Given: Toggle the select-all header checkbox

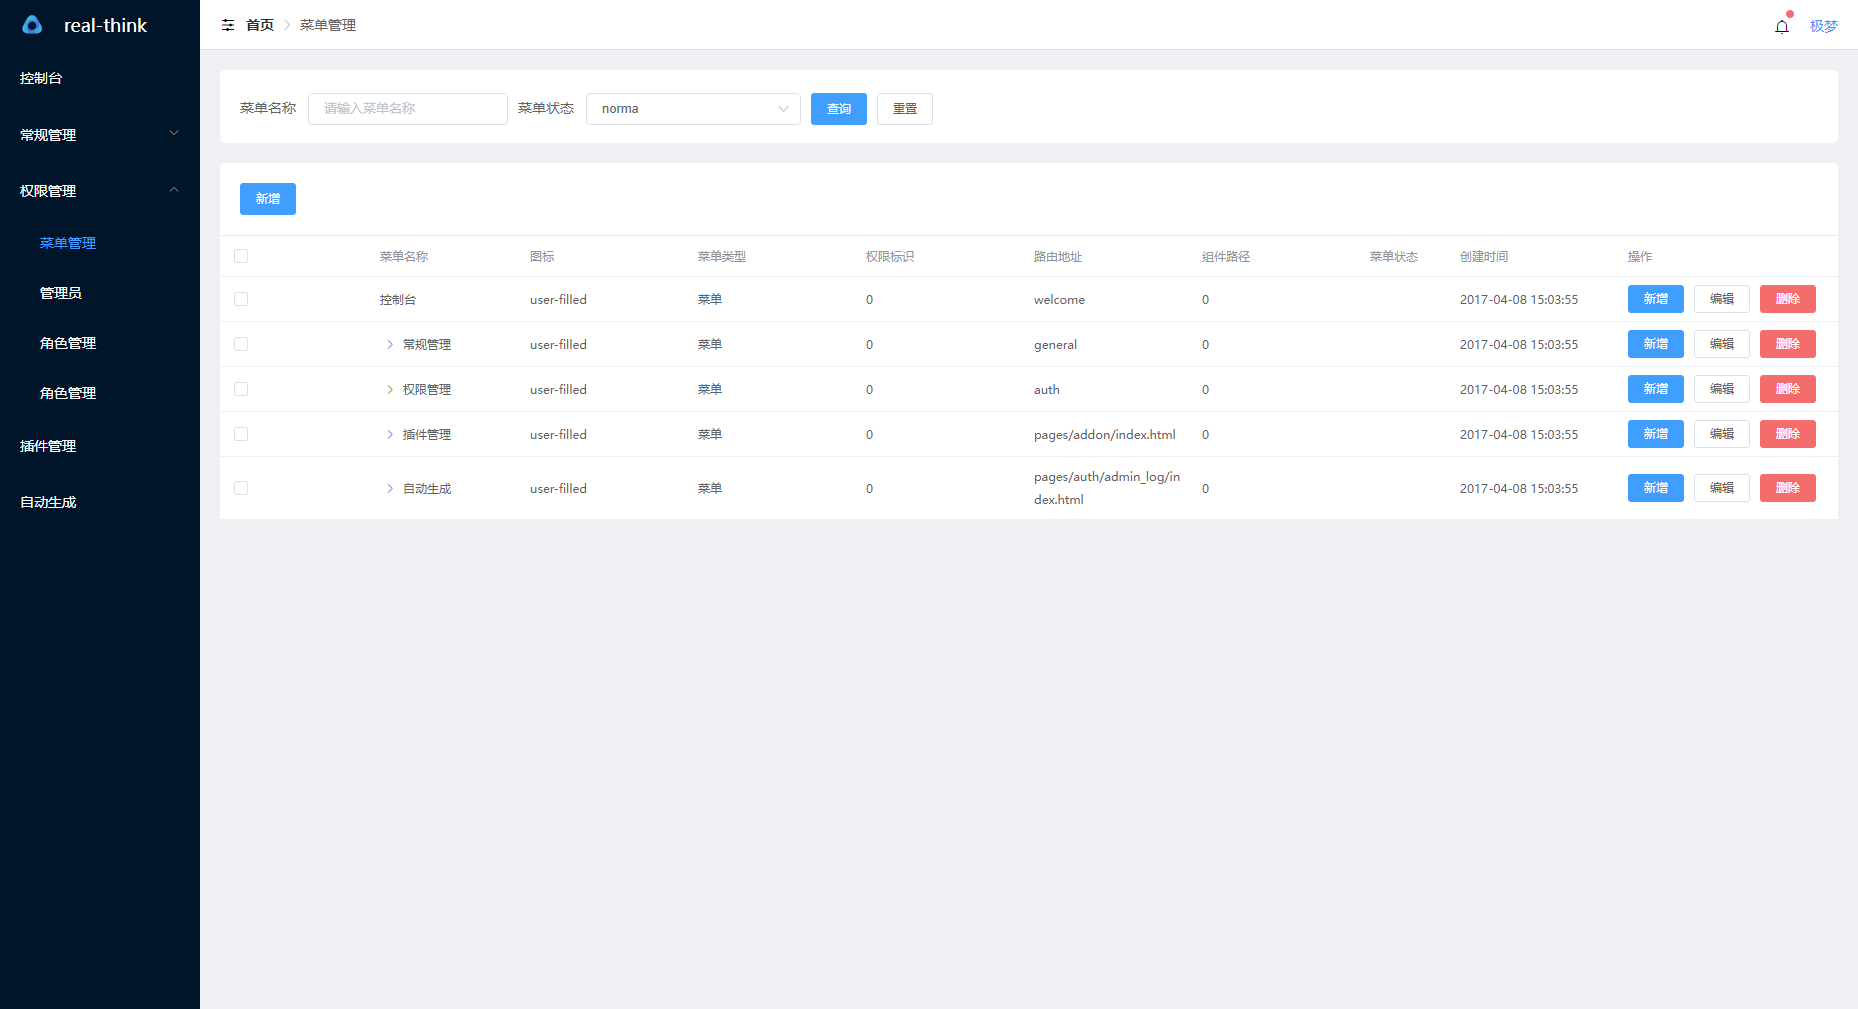Looking at the screenshot, I should pyautogui.click(x=241, y=256).
